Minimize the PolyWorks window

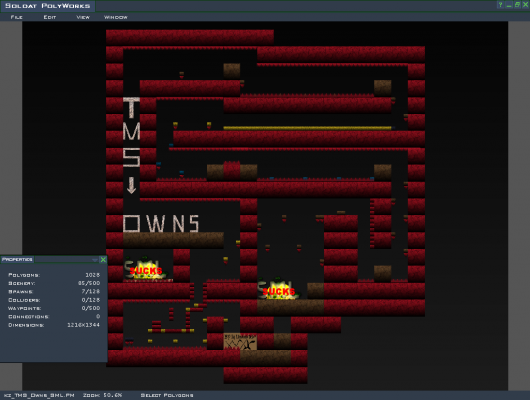(x=509, y=5)
